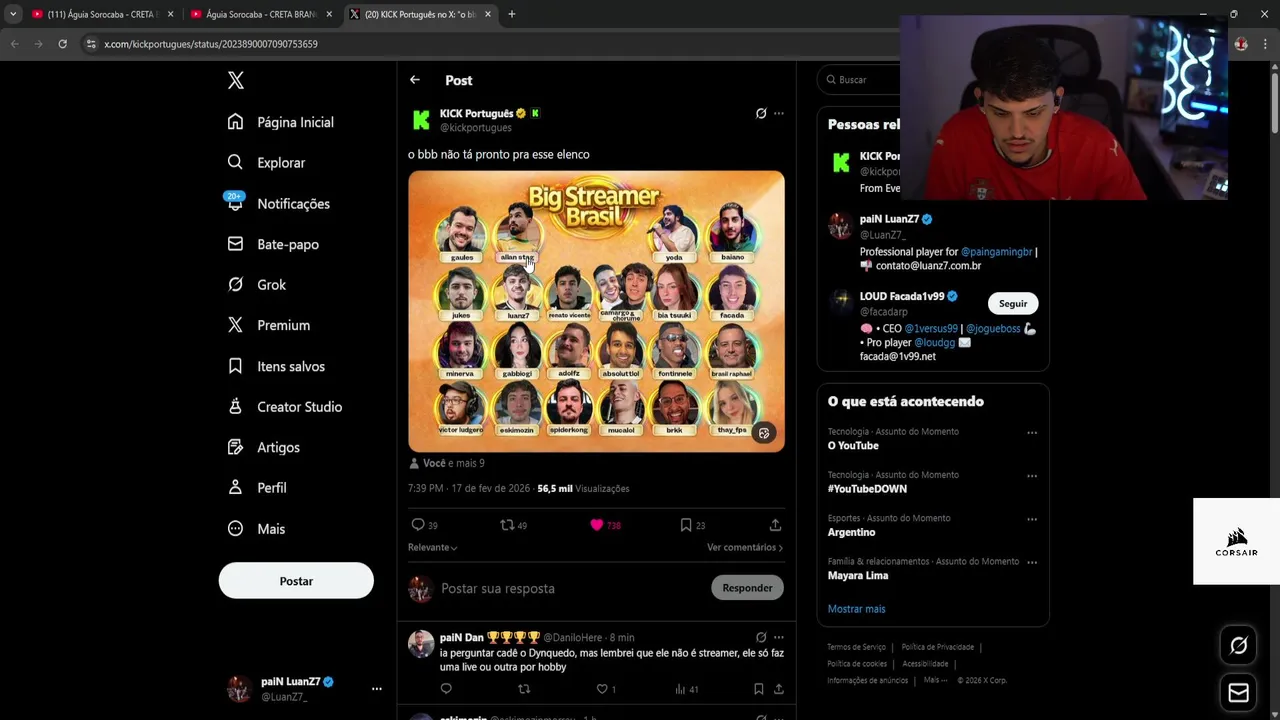Click the 'Postar sua resposta' field

(x=570, y=588)
